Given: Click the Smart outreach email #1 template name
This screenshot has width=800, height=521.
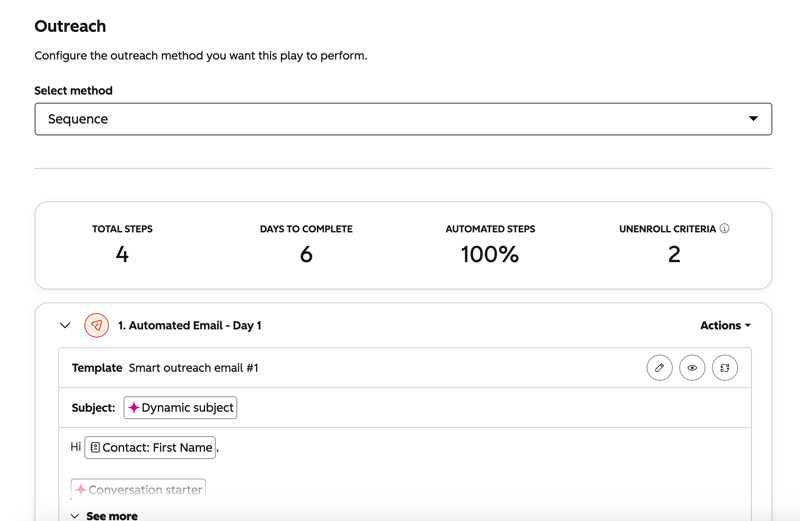Looking at the screenshot, I should tap(193, 368).
